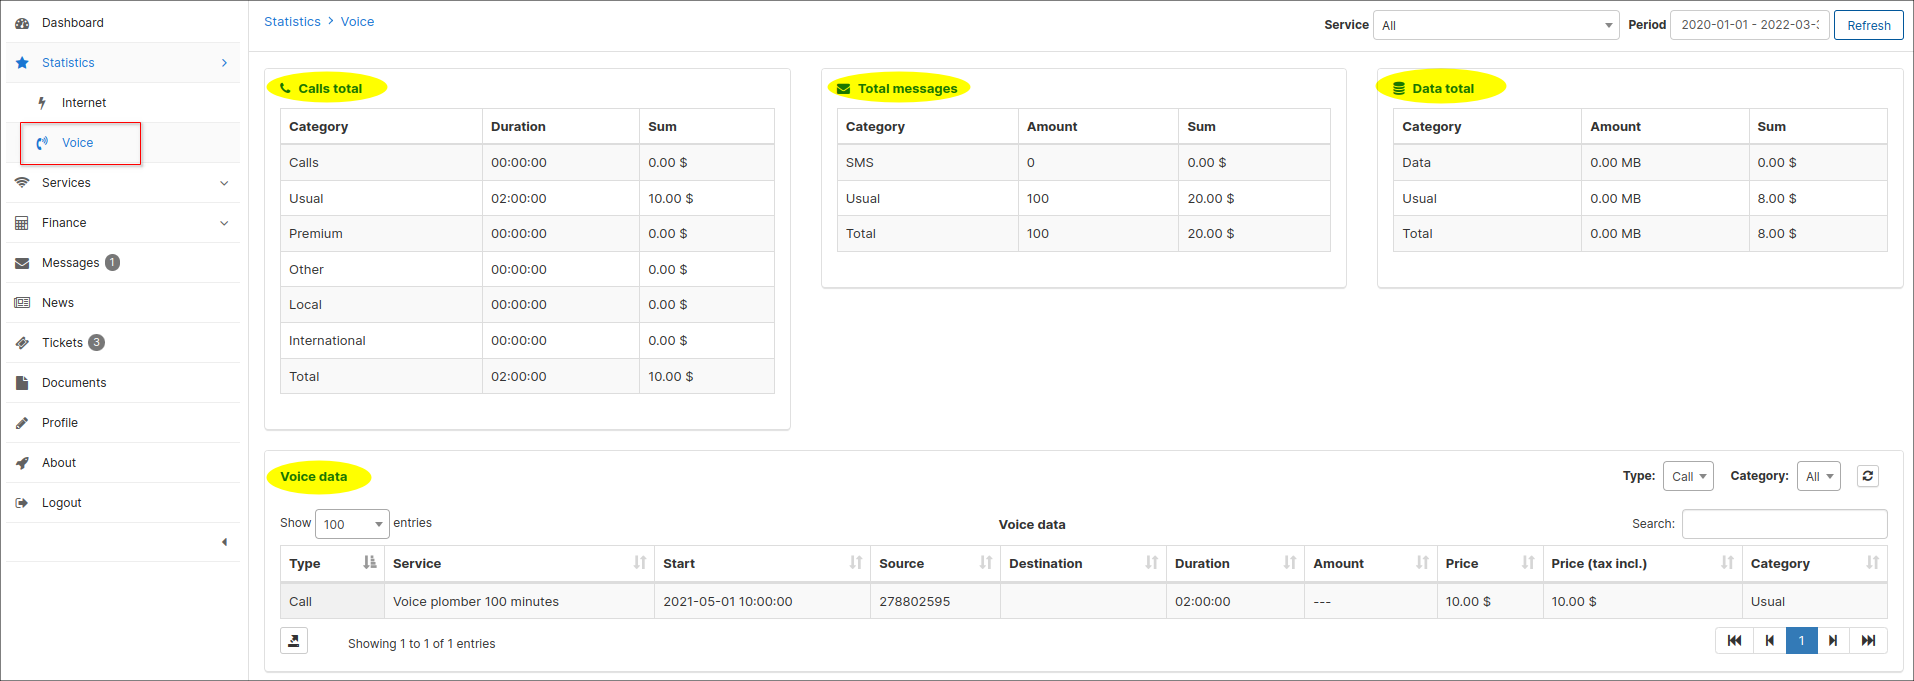
Task: Click the reload icon beside Category filter
Action: (x=1867, y=476)
